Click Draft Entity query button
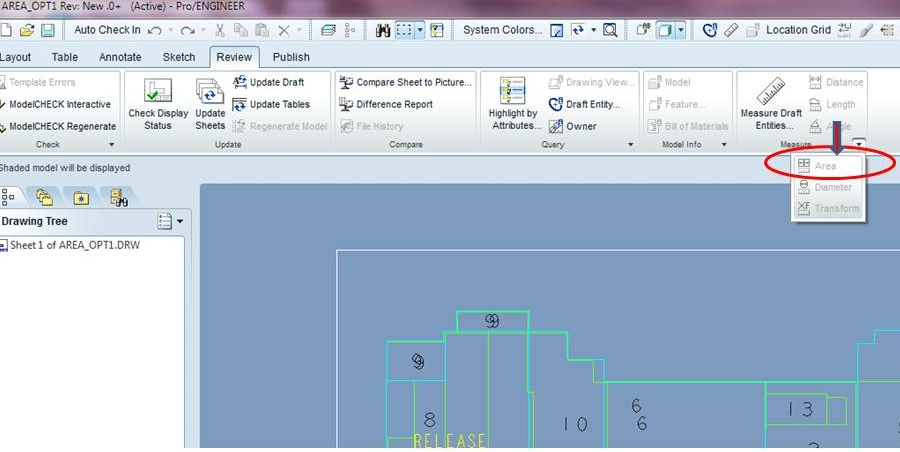The width and height of the screenshot is (900, 452). (x=584, y=105)
